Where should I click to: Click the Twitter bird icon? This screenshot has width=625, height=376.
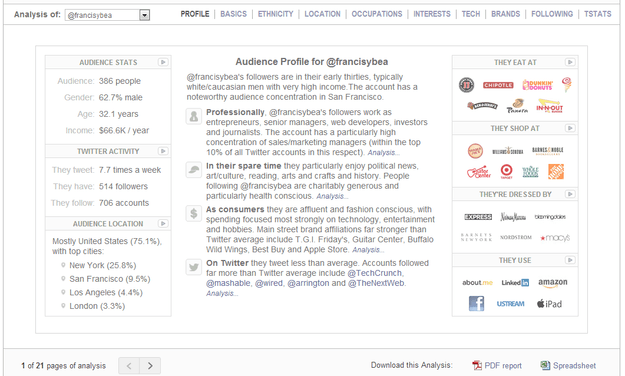(x=194, y=267)
